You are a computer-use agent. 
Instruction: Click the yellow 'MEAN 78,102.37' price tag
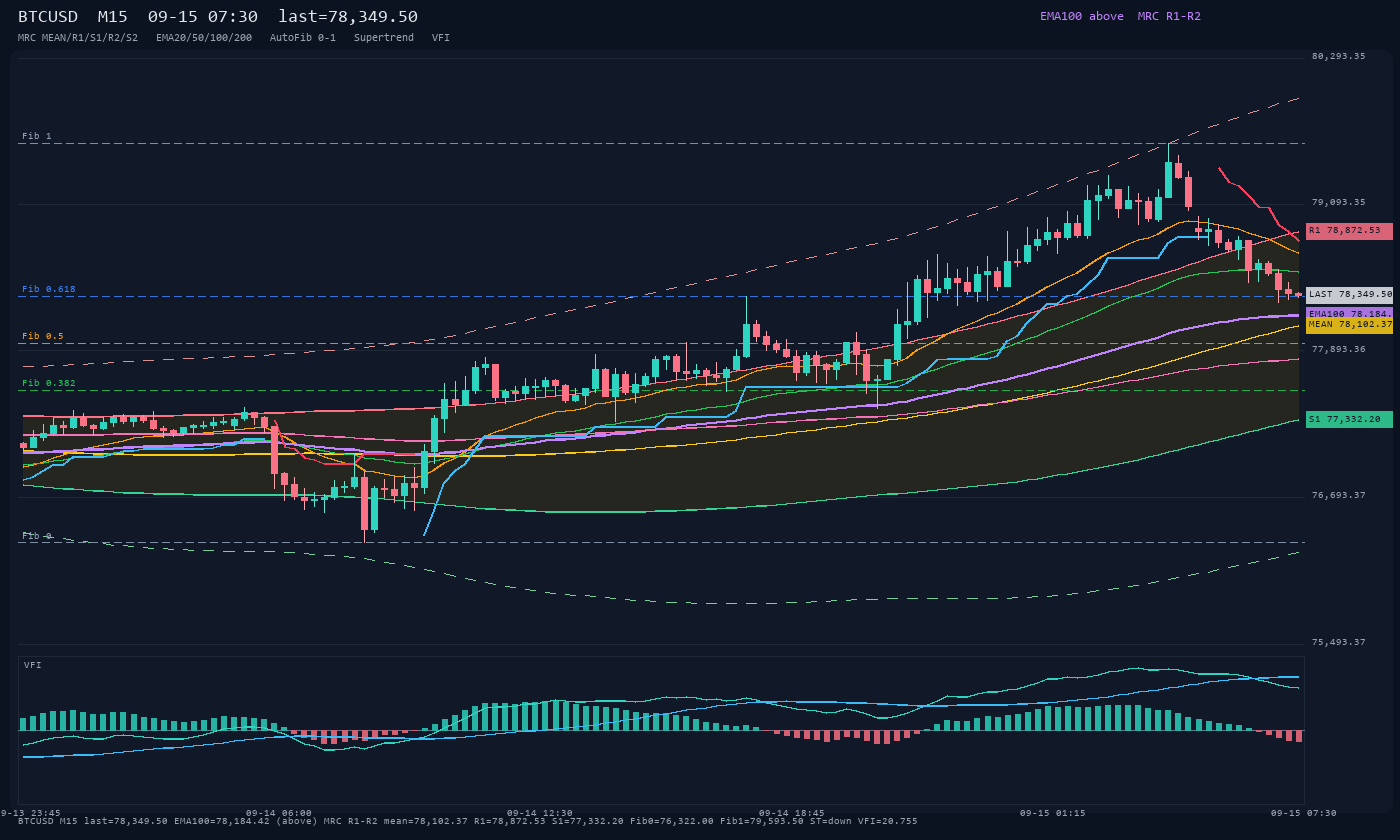coord(1349,325)
